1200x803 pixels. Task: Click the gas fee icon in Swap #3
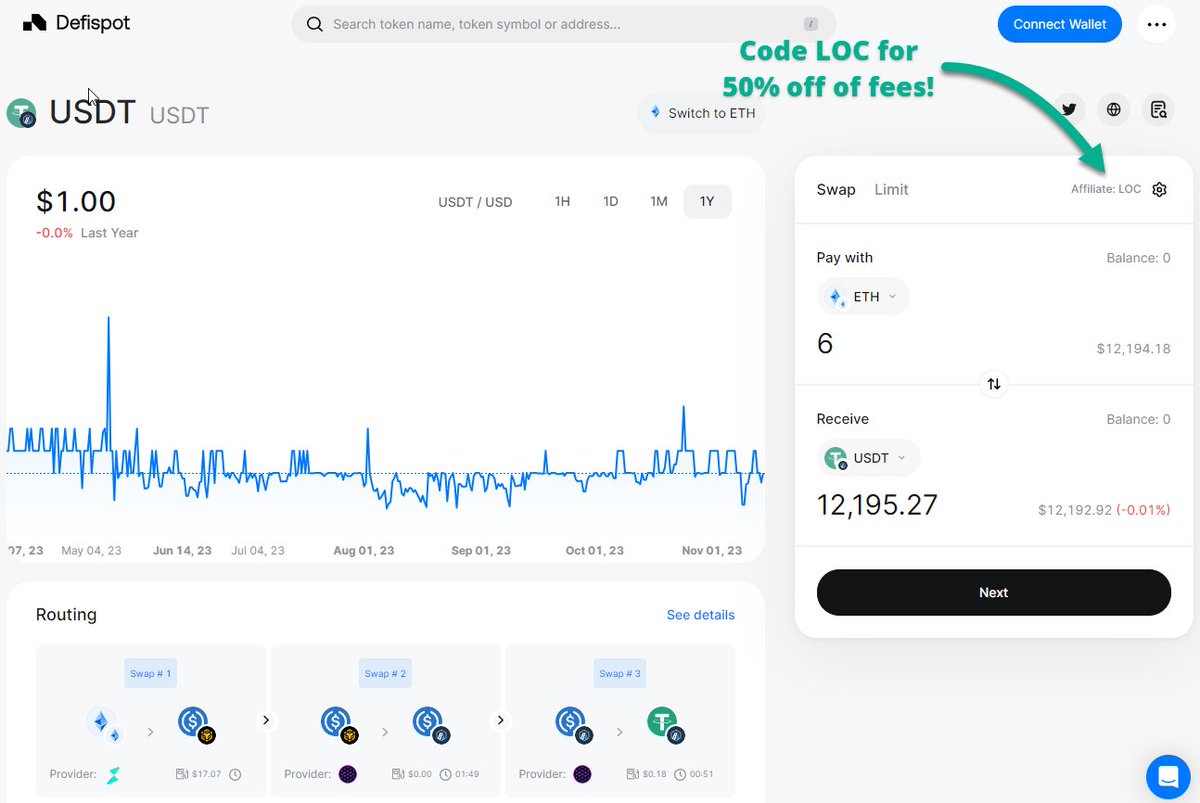632,775
